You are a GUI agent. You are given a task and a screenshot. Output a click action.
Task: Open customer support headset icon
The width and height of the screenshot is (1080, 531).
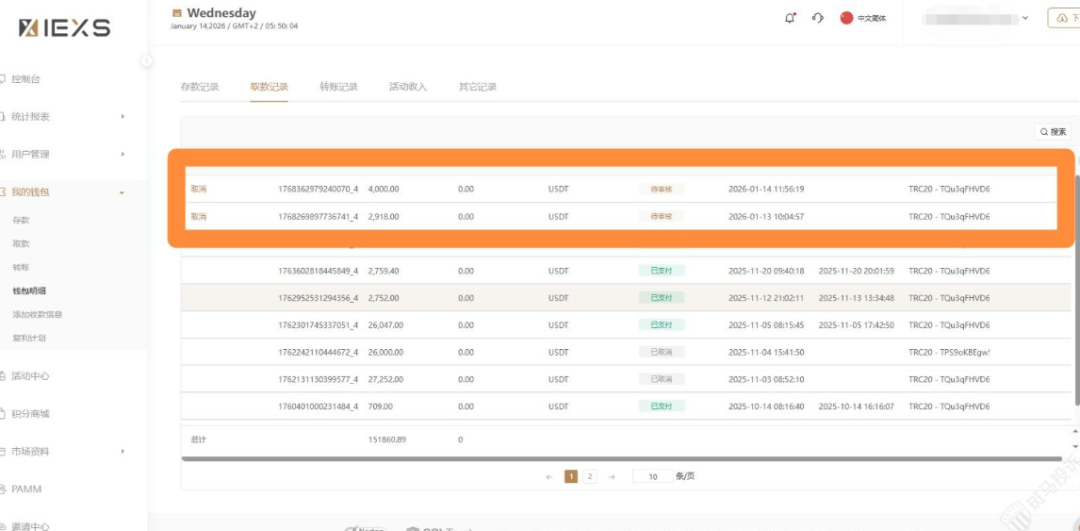tap(818, 18)
